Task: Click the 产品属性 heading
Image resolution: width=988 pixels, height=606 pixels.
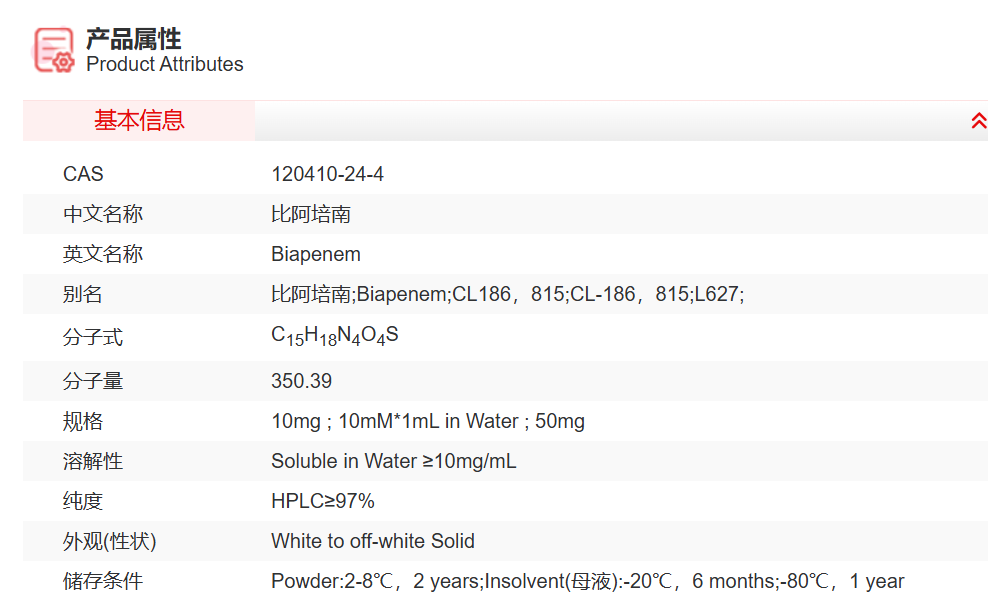Action: click(133, 39)
